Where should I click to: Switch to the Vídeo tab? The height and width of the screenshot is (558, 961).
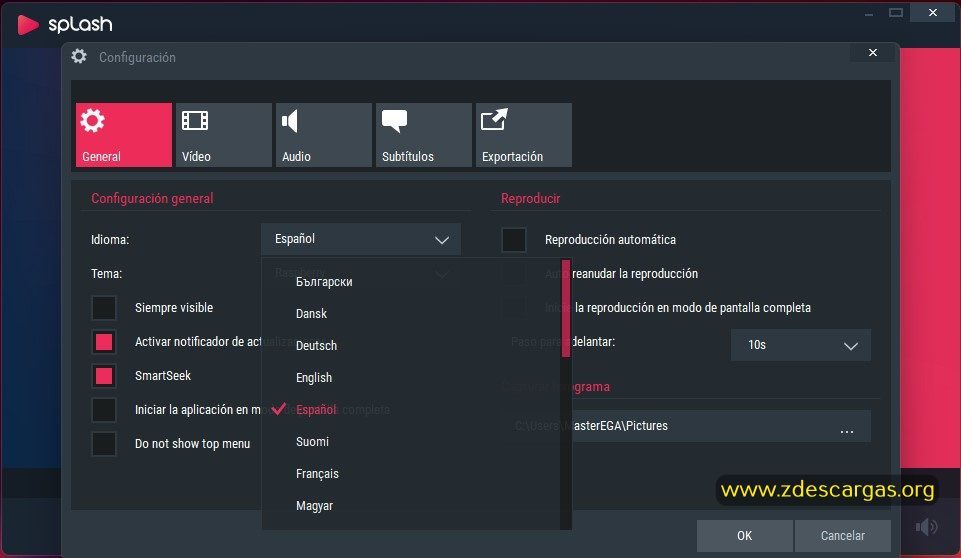click(224, 135)
